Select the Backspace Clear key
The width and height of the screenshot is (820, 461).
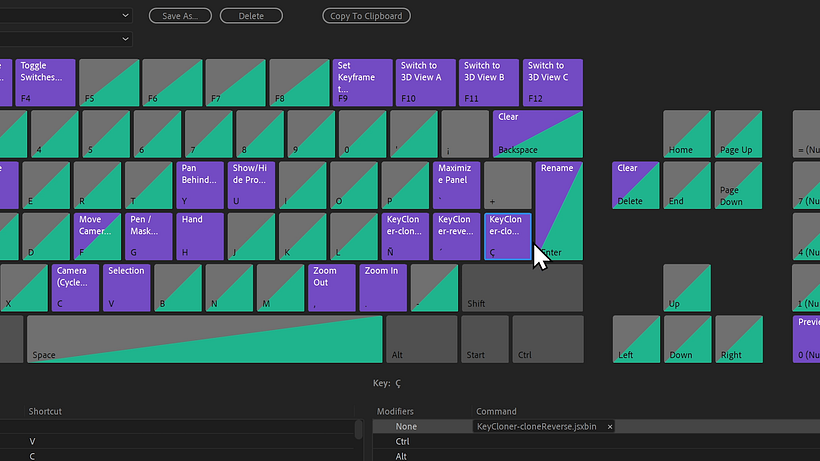538,134
